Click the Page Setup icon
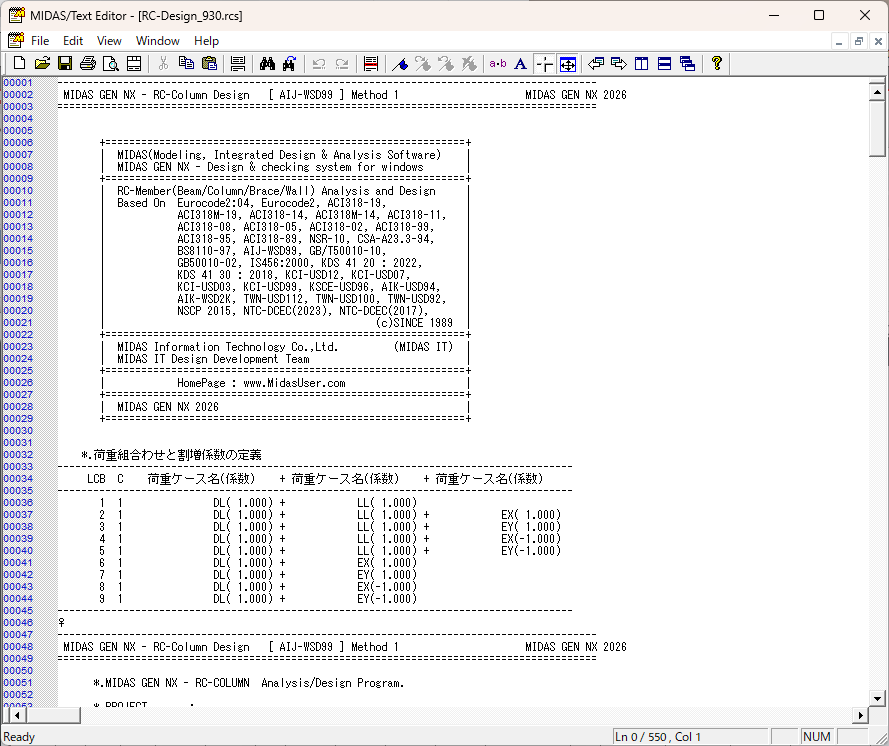Viewport: 889px width, 746px height. [134, 63]
